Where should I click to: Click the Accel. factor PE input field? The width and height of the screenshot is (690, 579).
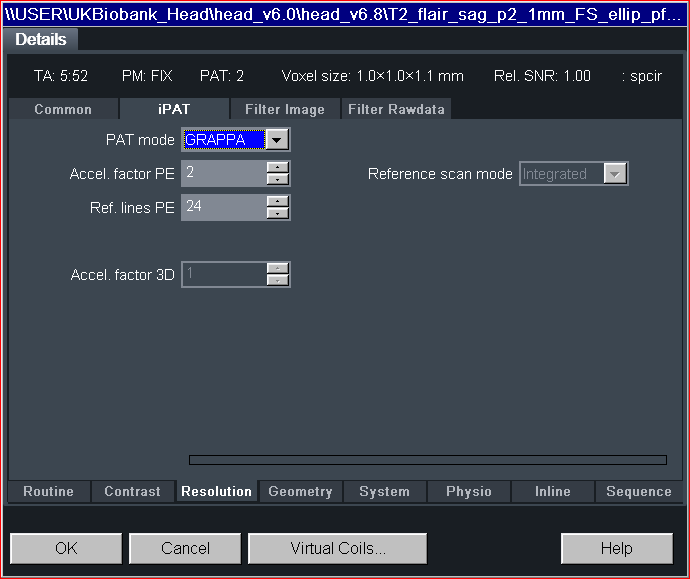(223, 173)
